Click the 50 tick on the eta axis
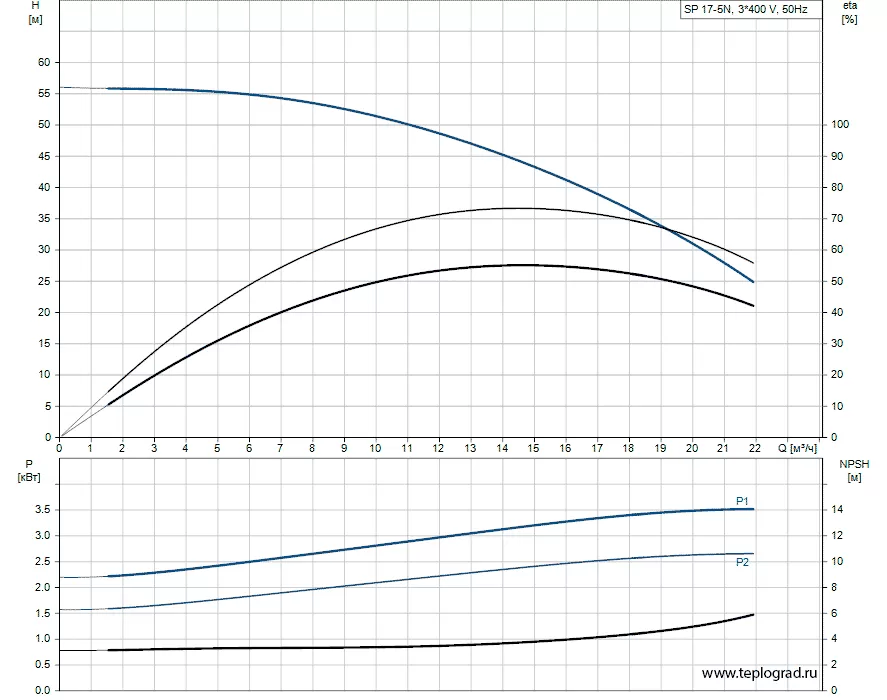Image resolution: width=887 pixels, height=700 pixels. 838,281
